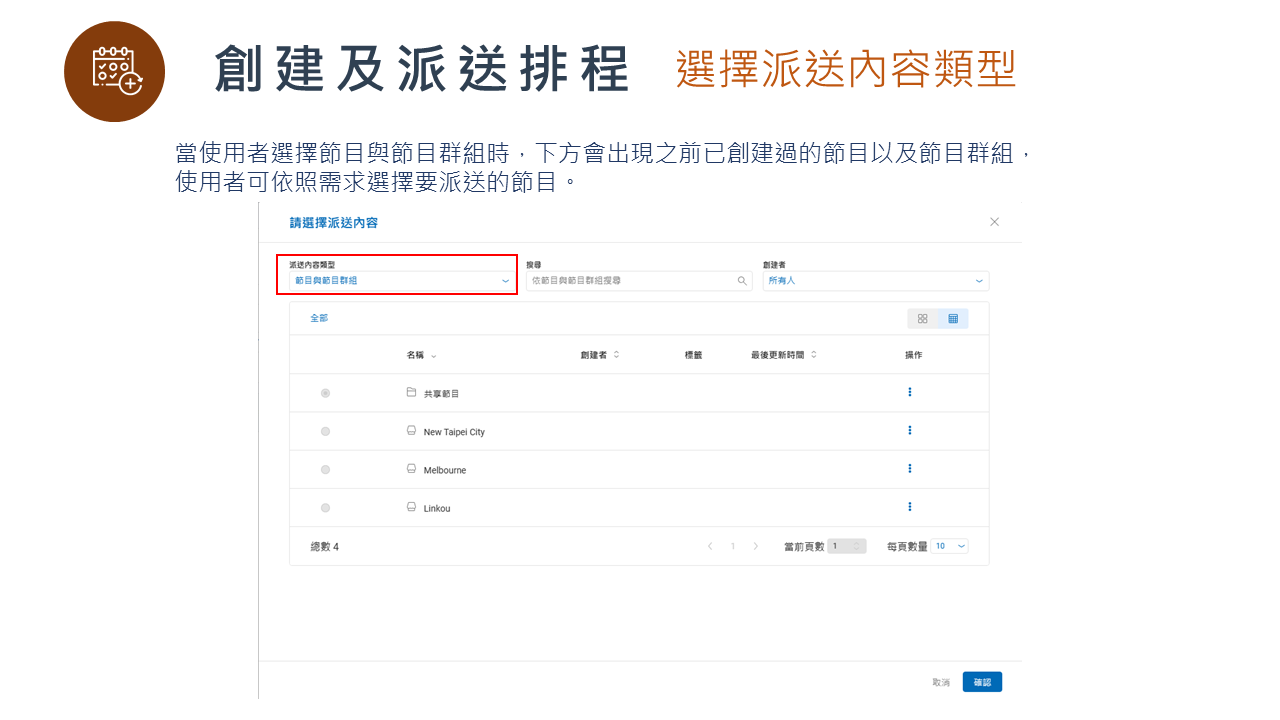
Task: Open the three-dot menu for Linkou
Action: tap(909, 506)
